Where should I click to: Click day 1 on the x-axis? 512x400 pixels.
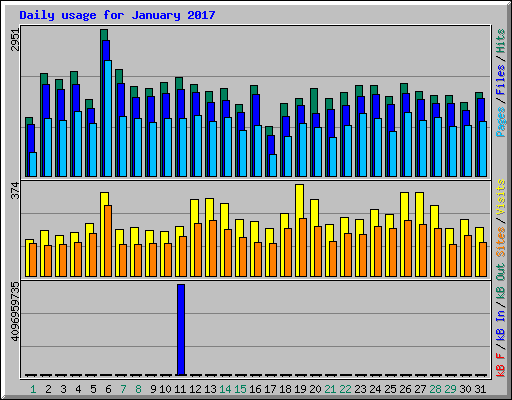33,389
